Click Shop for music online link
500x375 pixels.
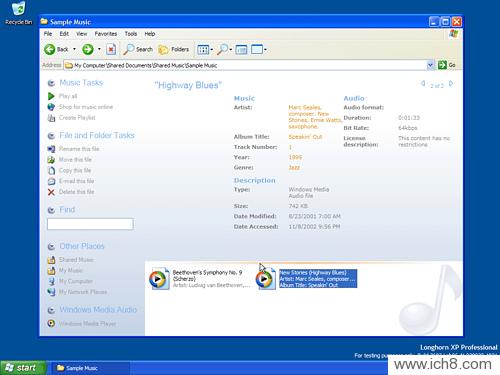(x=86, y=107)
